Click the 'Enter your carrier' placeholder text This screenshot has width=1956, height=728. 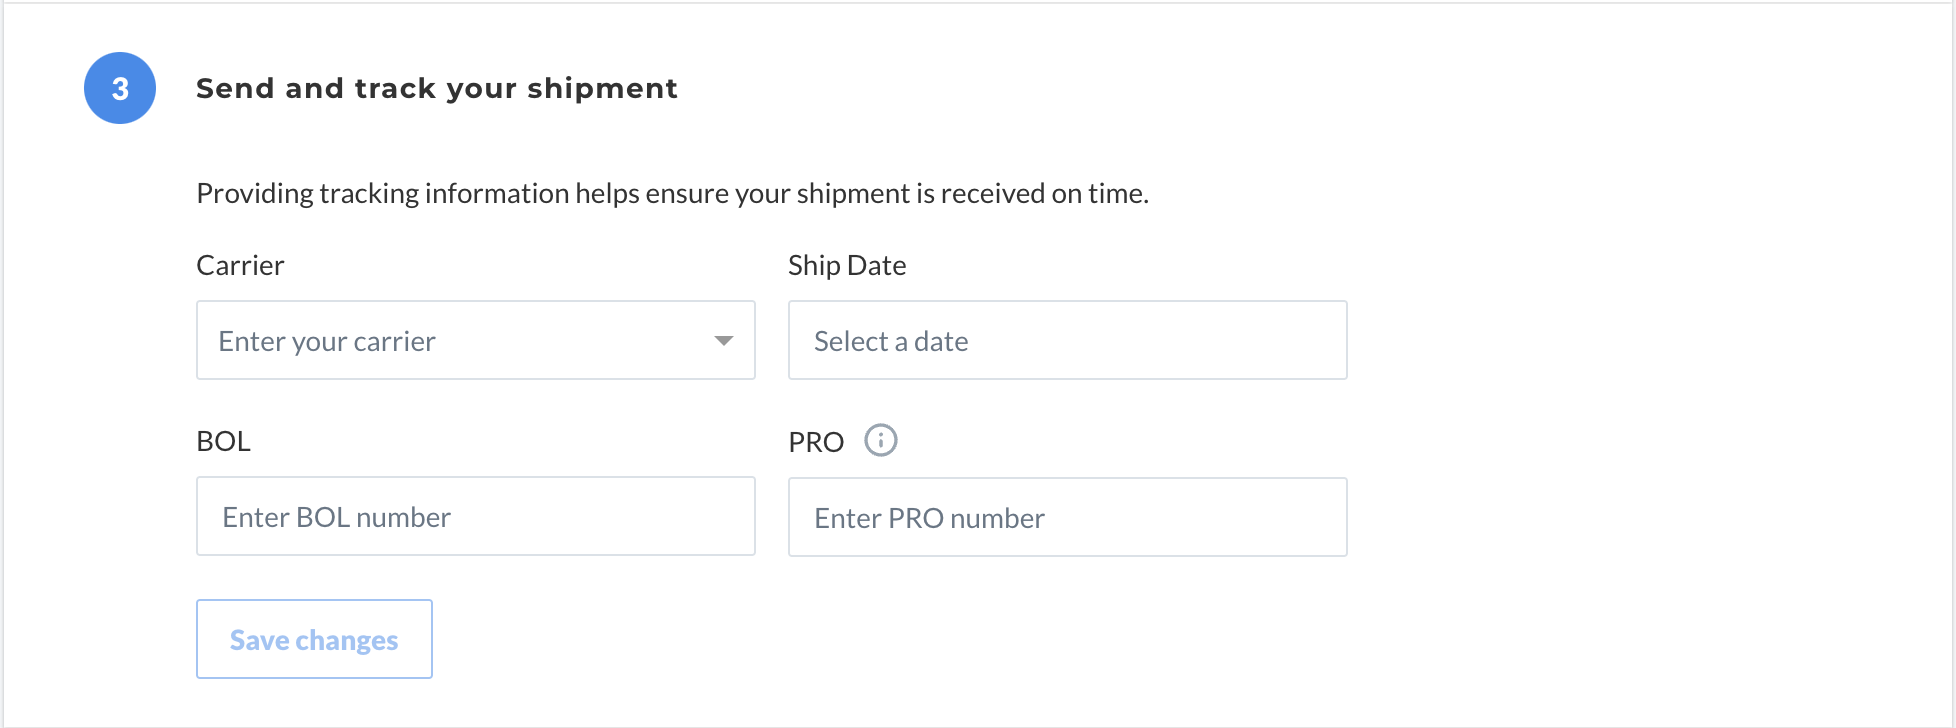(327, 342)
